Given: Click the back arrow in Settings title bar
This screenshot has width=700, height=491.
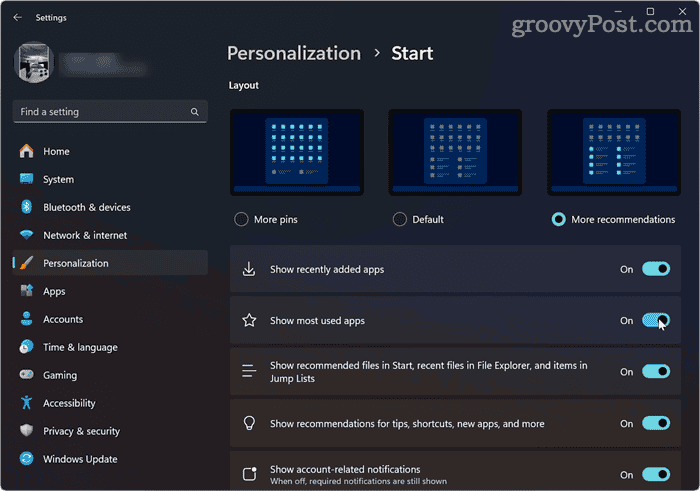Looking at the screenshot, I should point(17,17).
